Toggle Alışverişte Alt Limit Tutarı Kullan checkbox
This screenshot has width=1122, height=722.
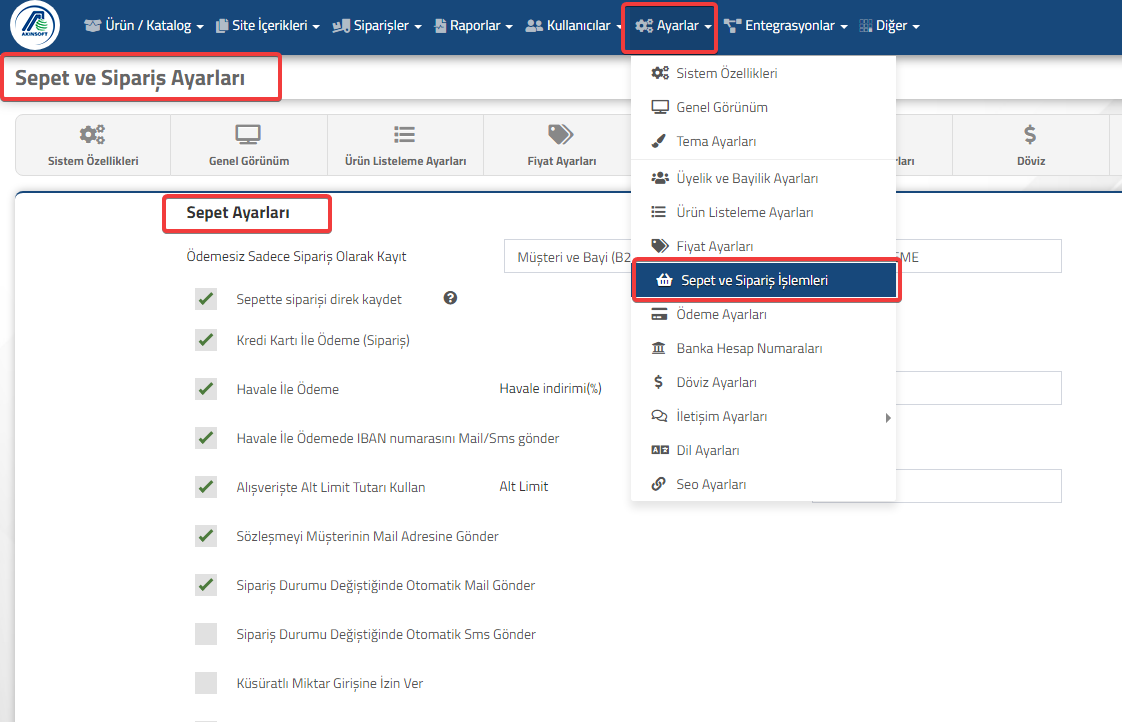pos(206,487)
